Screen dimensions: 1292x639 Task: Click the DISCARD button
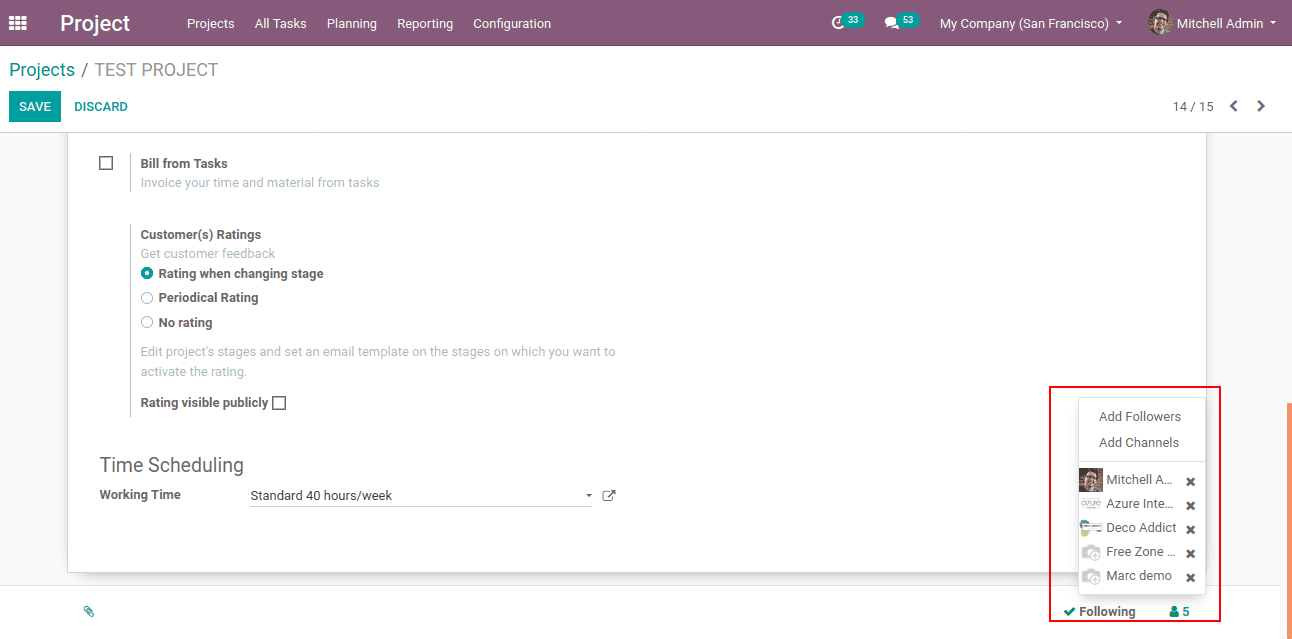pyautogui.click(x=101, y=106)
